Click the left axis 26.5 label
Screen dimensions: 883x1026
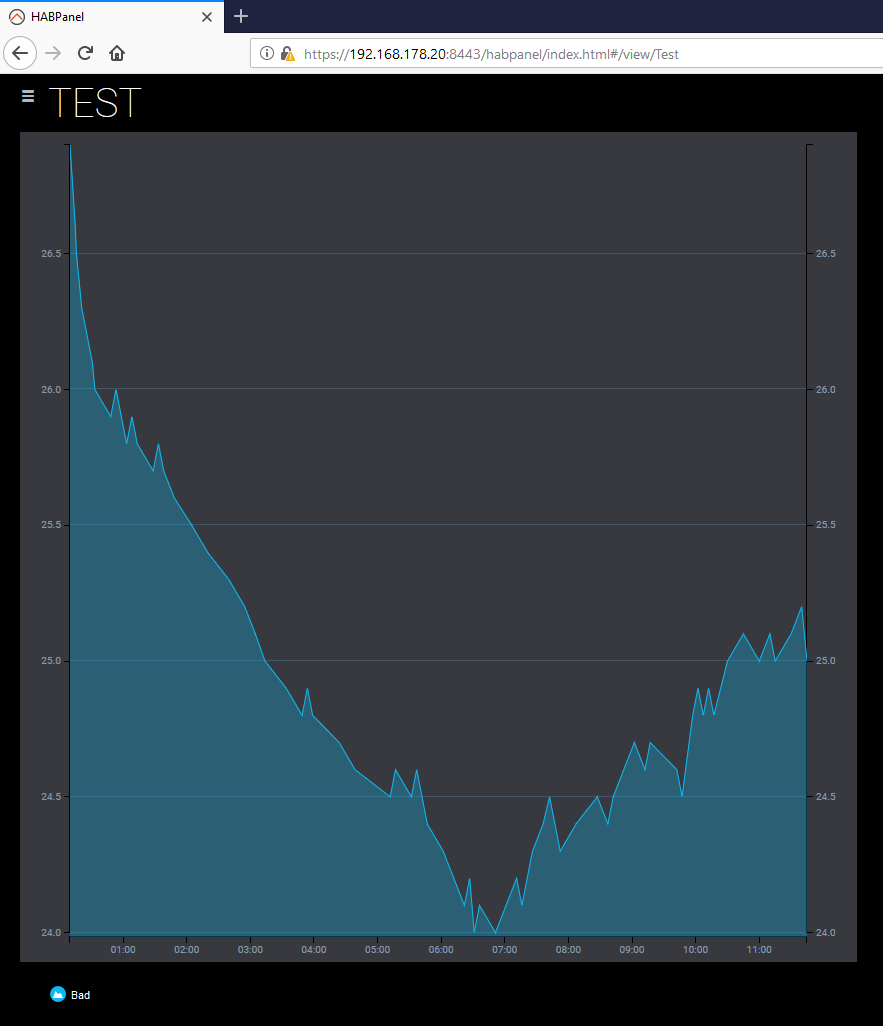pos(51,253)
